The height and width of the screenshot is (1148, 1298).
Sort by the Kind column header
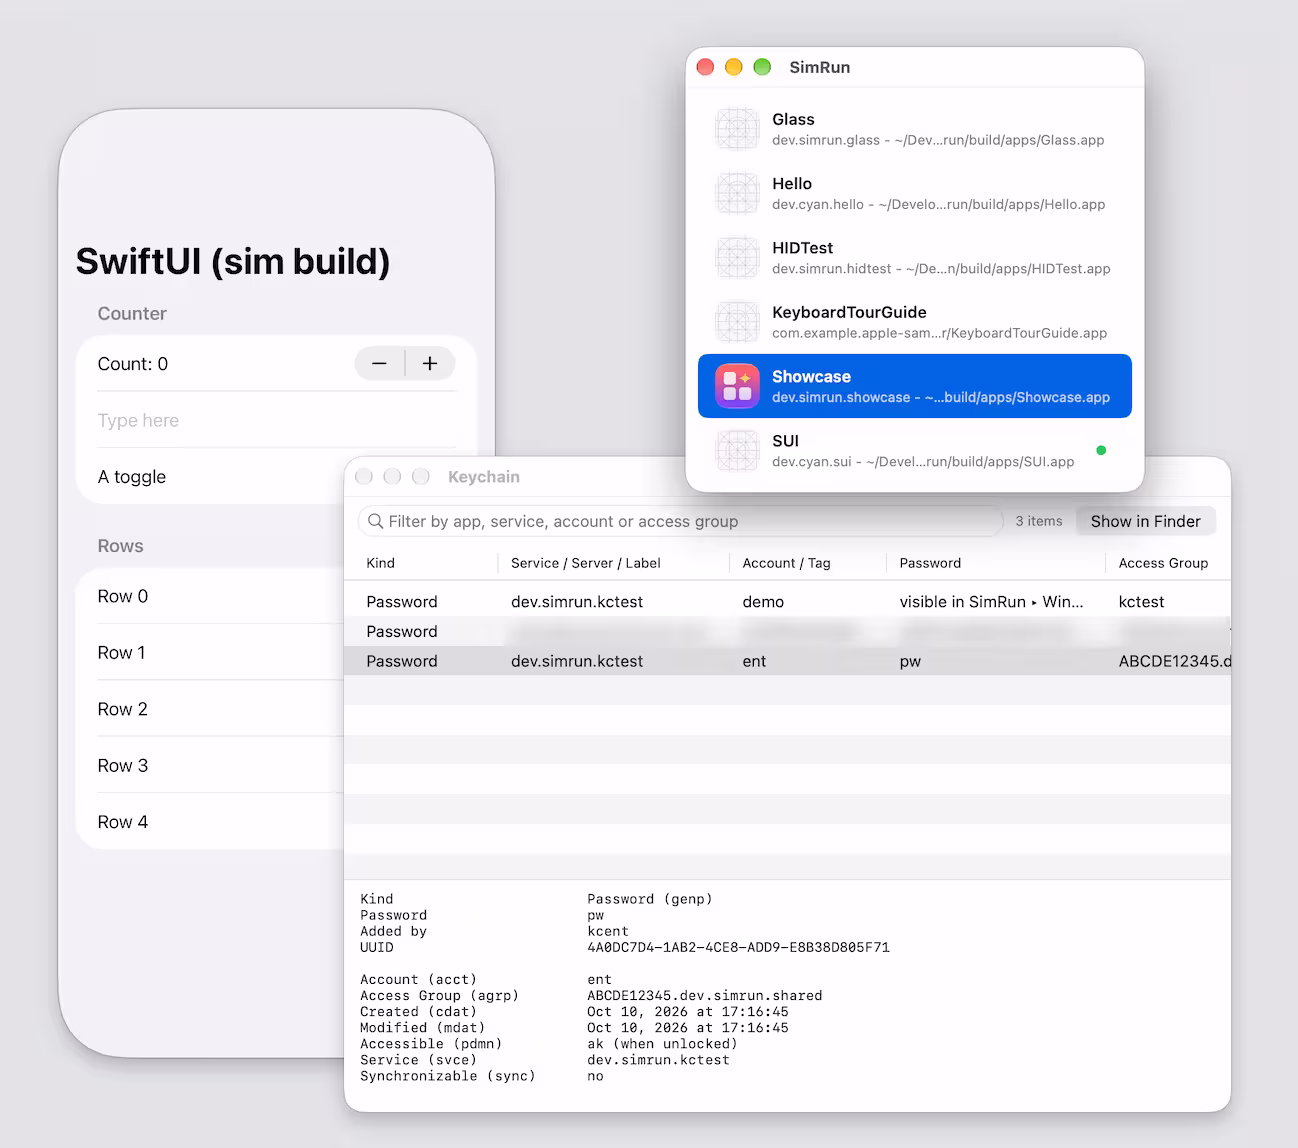coord(422,563)
